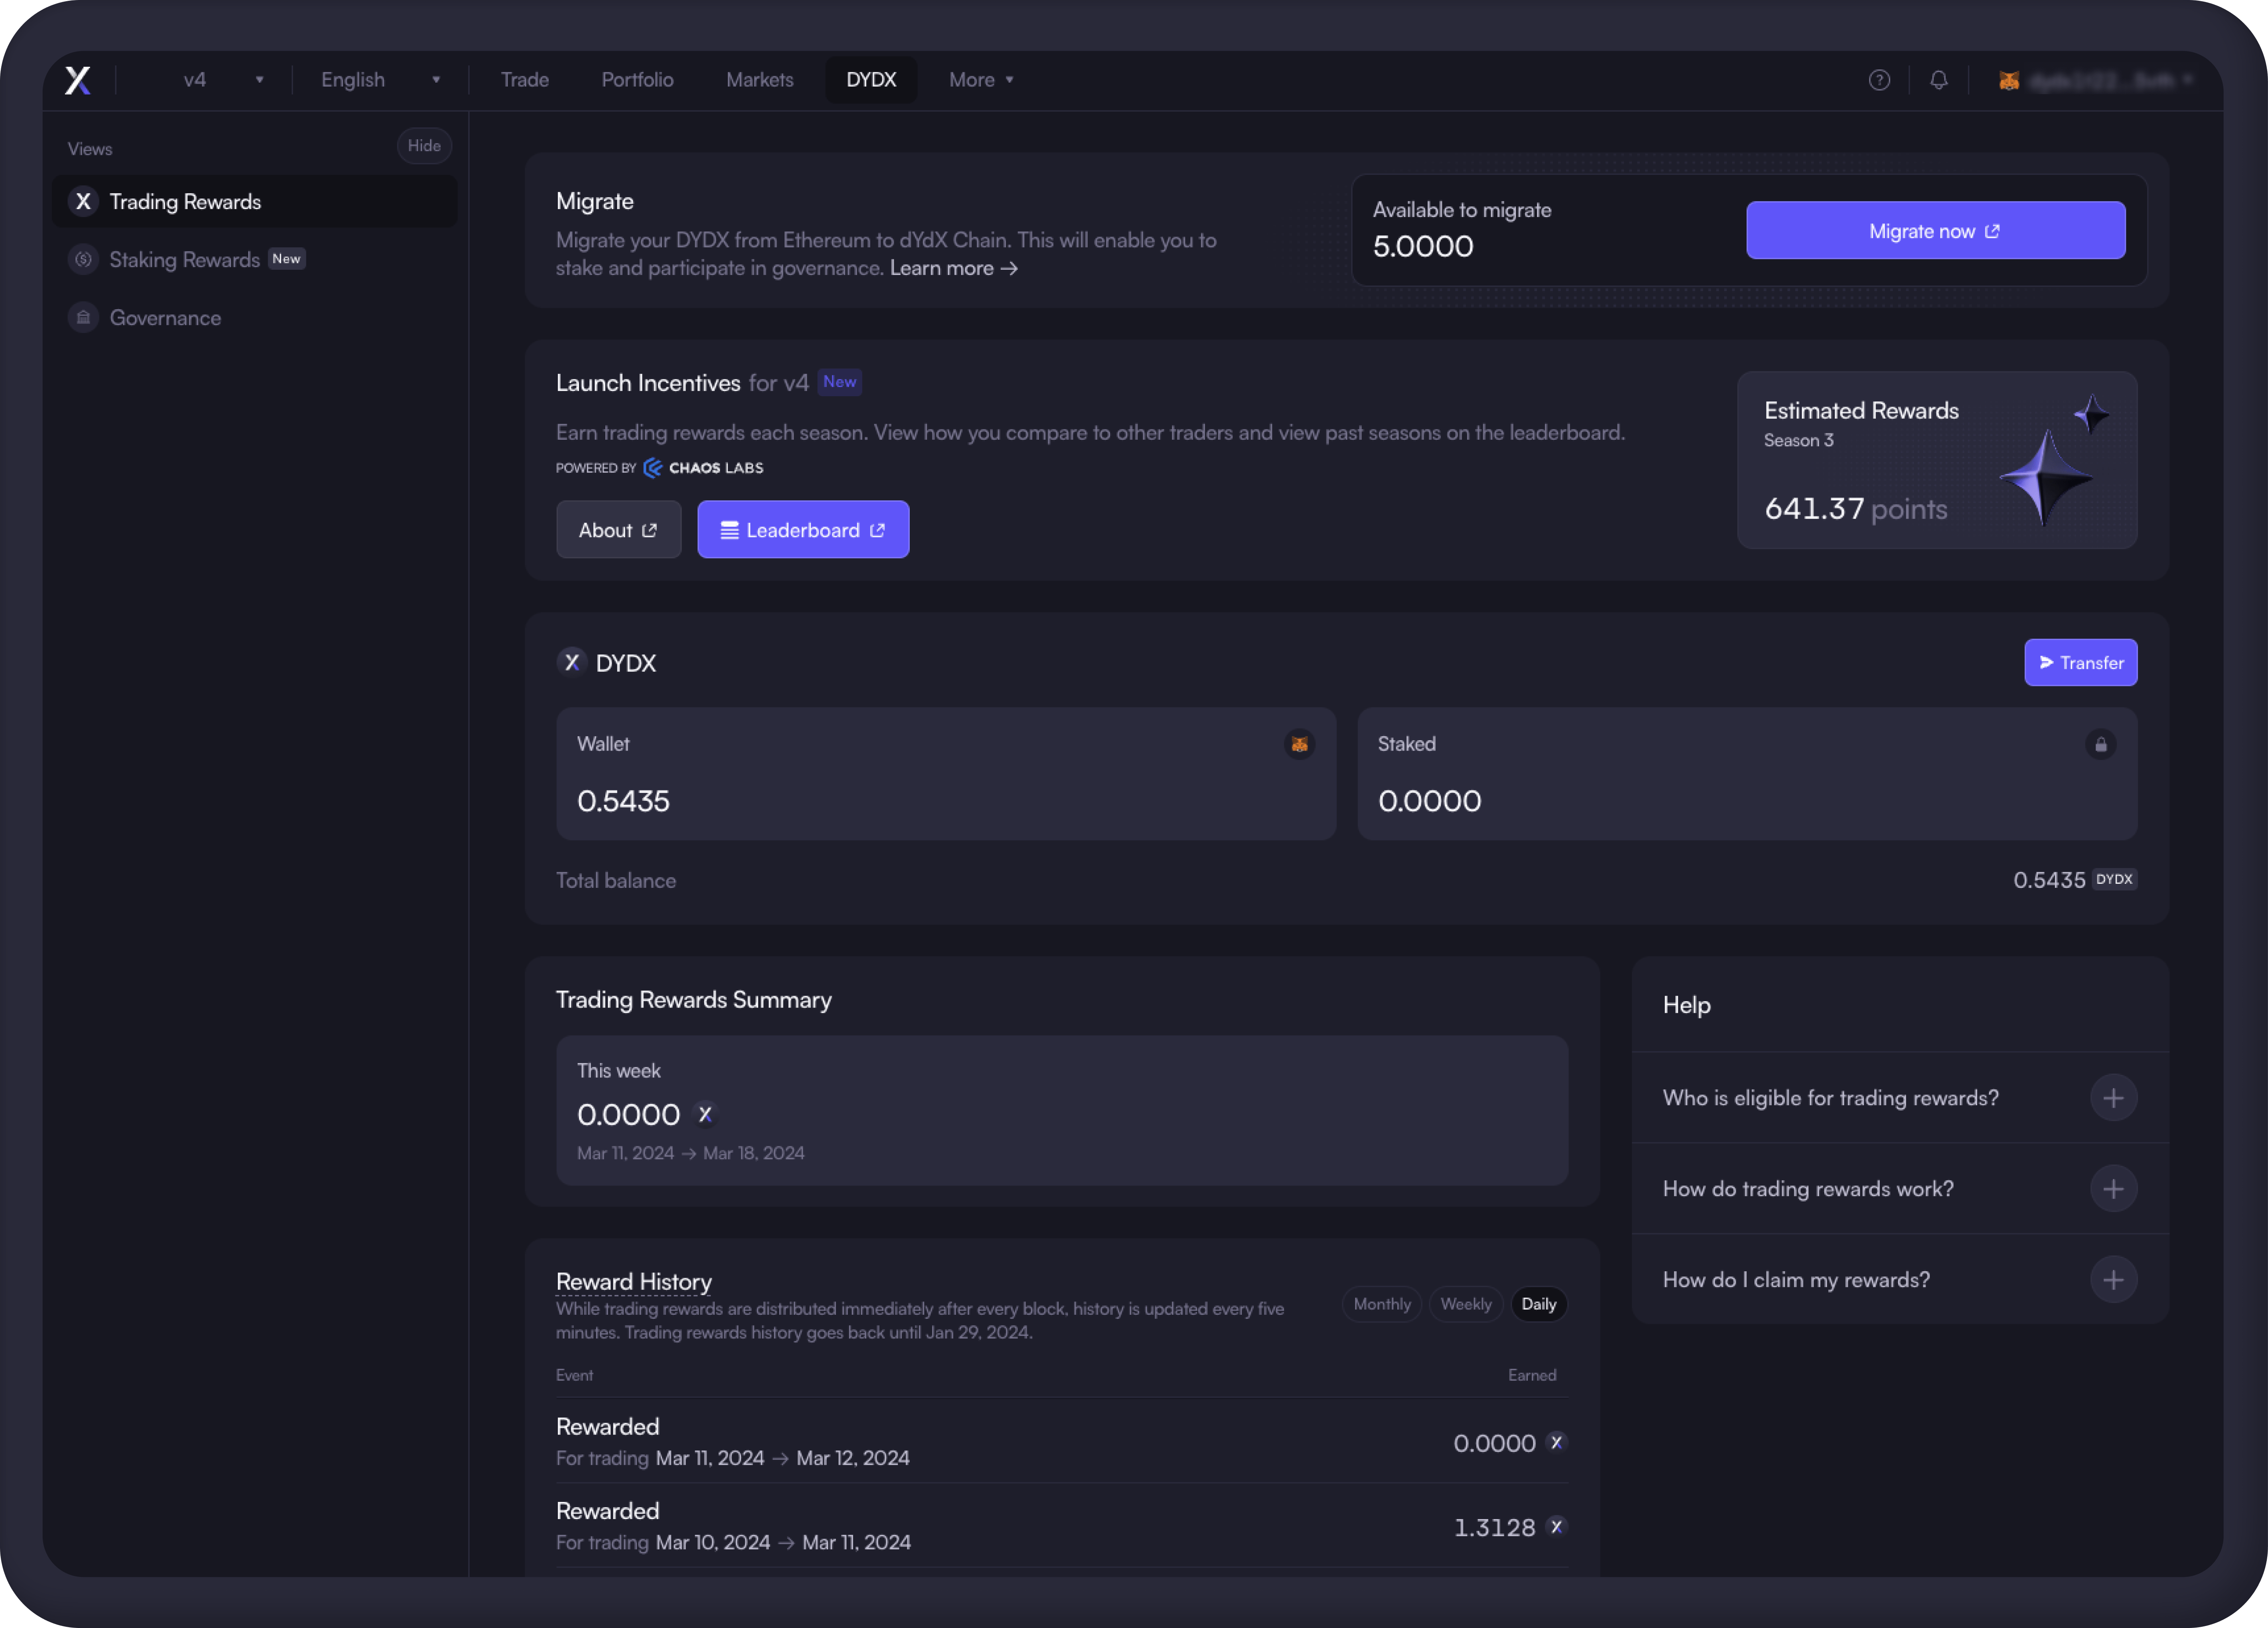Click the Learn more migration link

[952, 267]
